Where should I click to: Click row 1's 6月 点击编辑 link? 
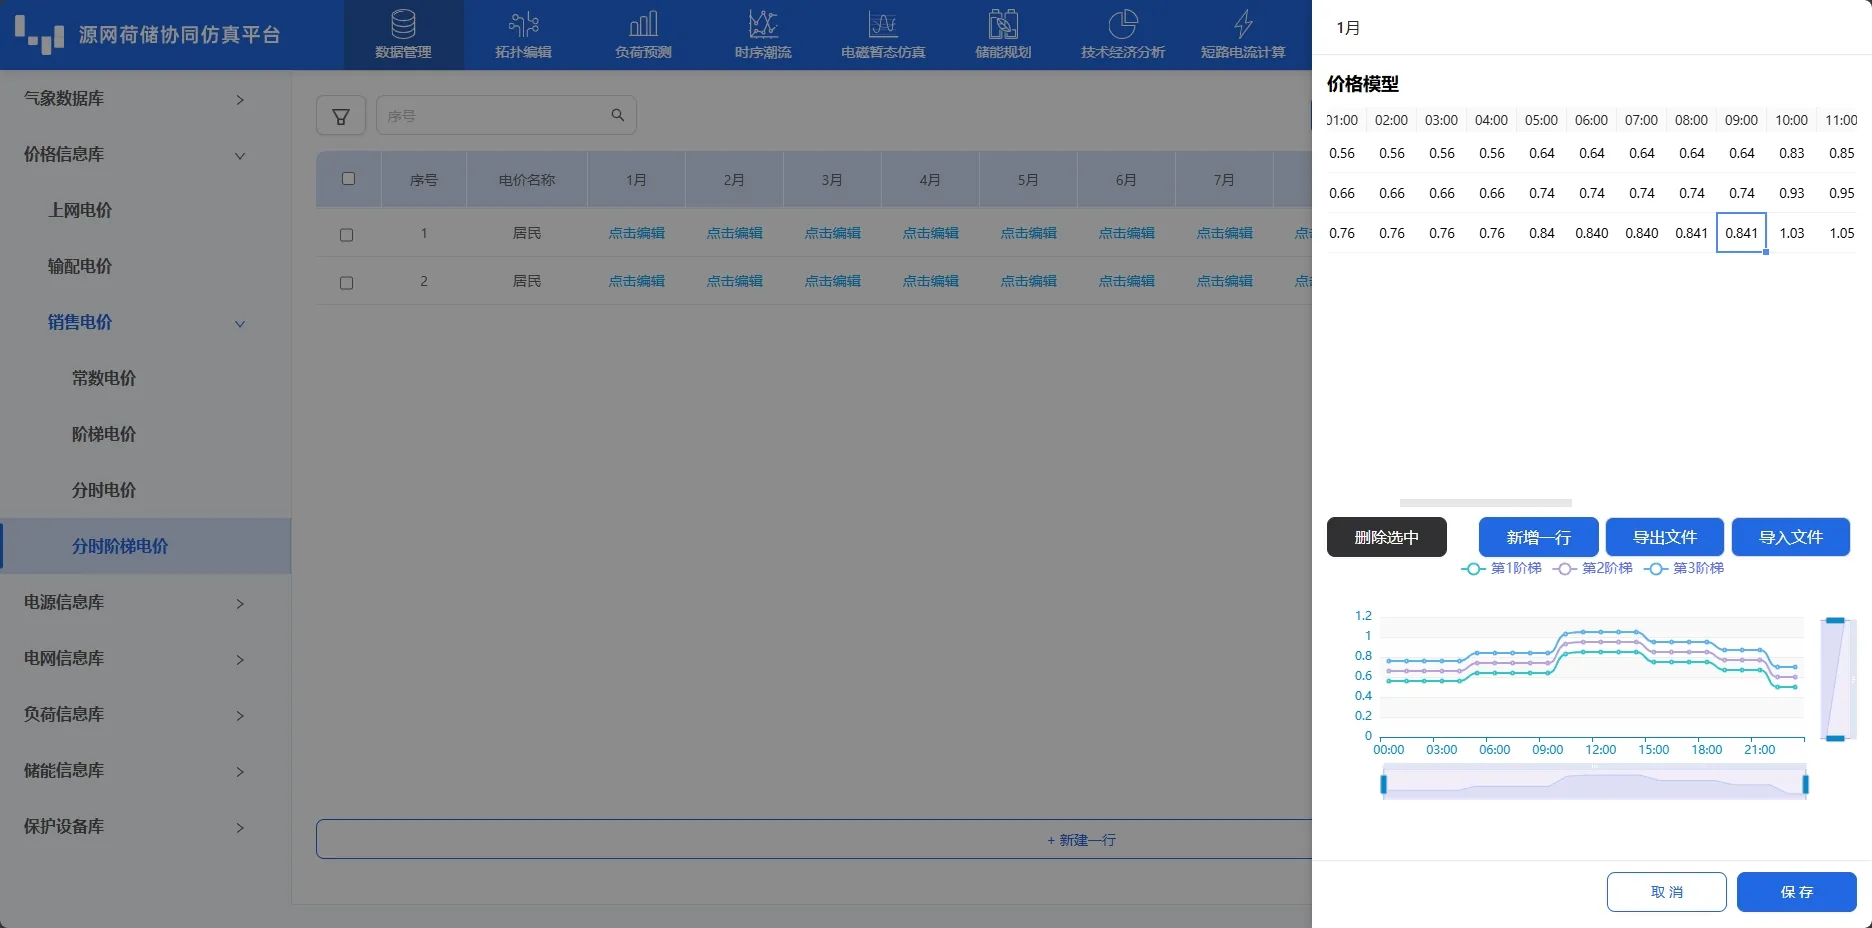click(x=1126, y=233)
